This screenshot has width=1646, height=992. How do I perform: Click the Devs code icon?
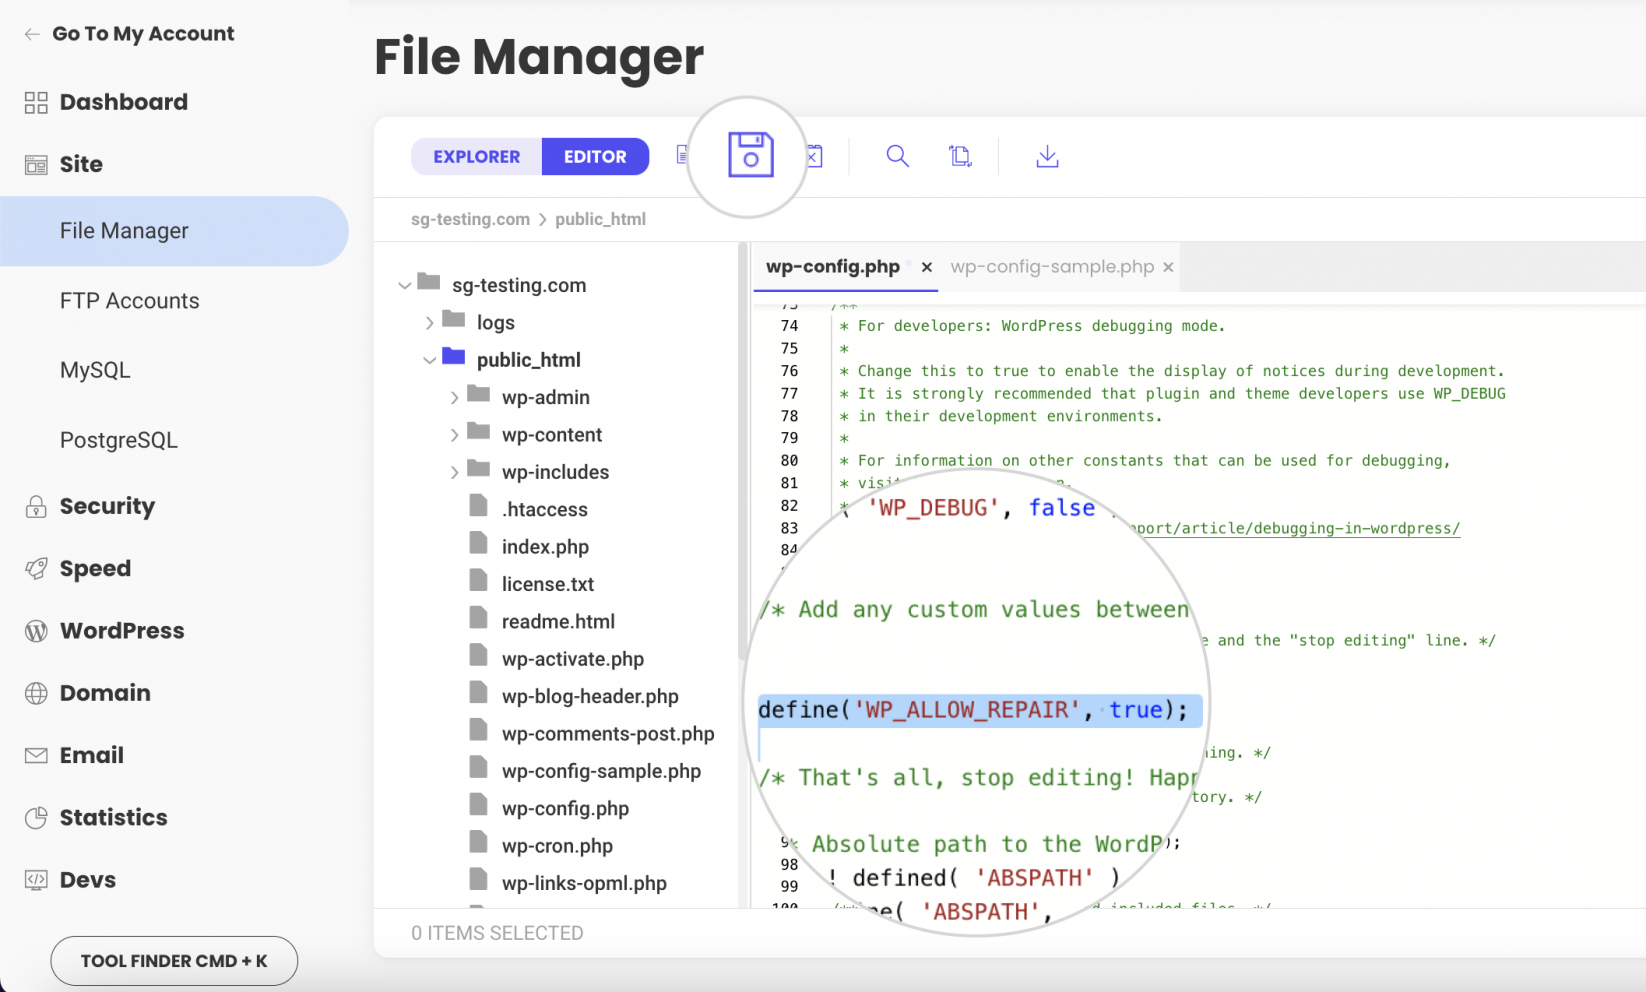36,880
